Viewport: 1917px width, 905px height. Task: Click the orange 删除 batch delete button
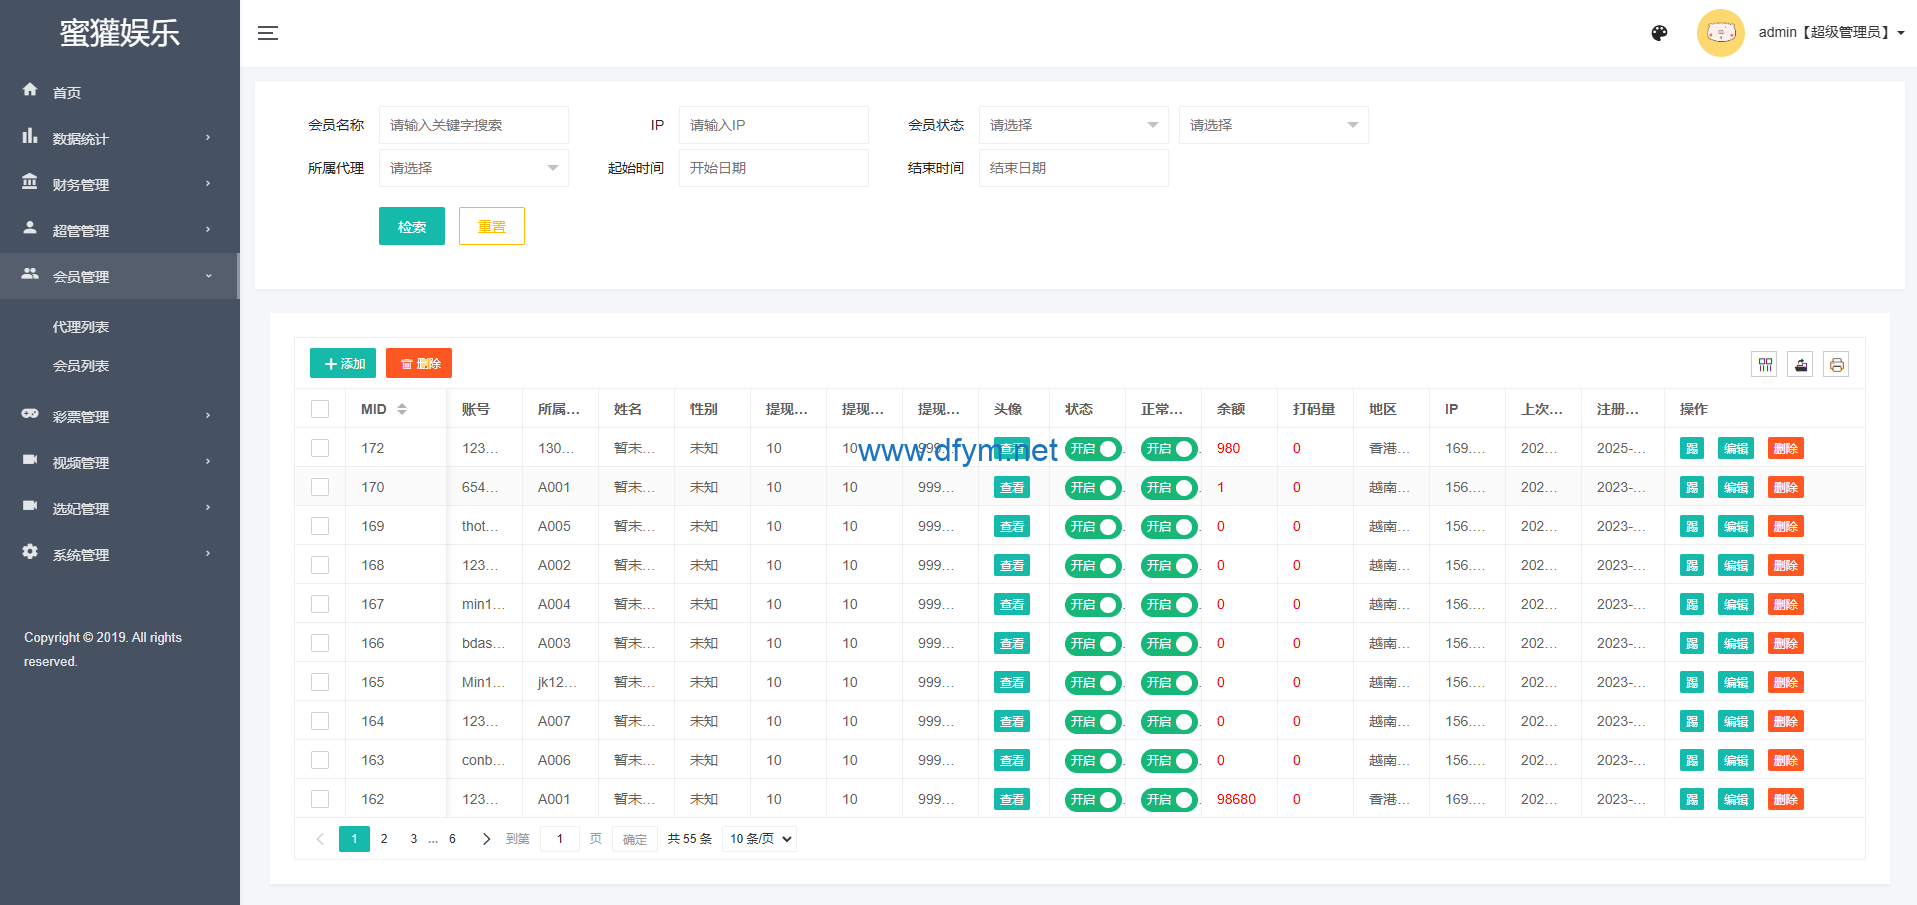pos(419,363)
